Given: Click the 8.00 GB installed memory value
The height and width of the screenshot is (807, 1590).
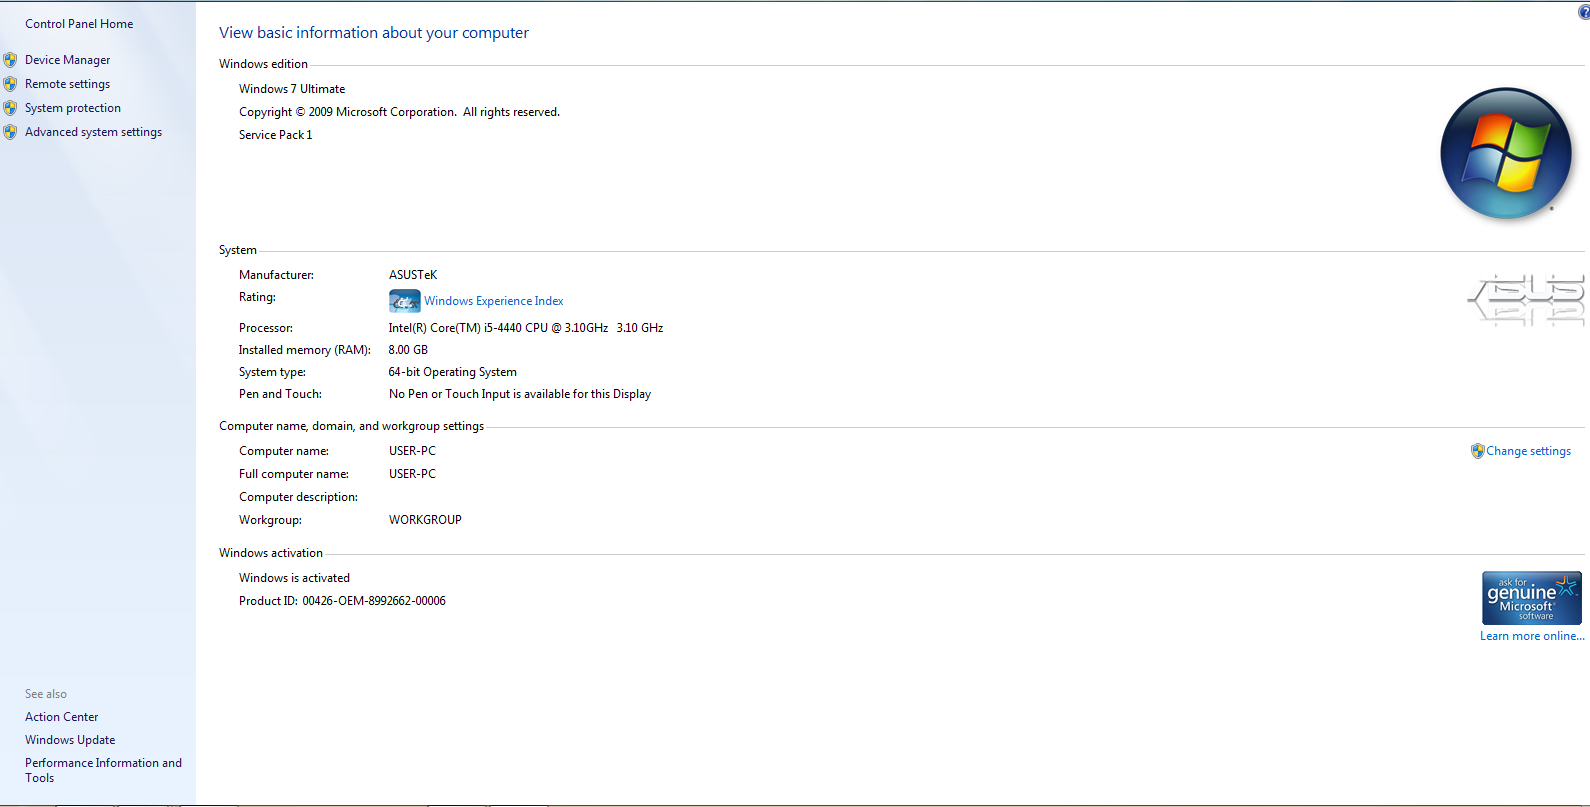Looking at the screenshot, I should 408,350.
